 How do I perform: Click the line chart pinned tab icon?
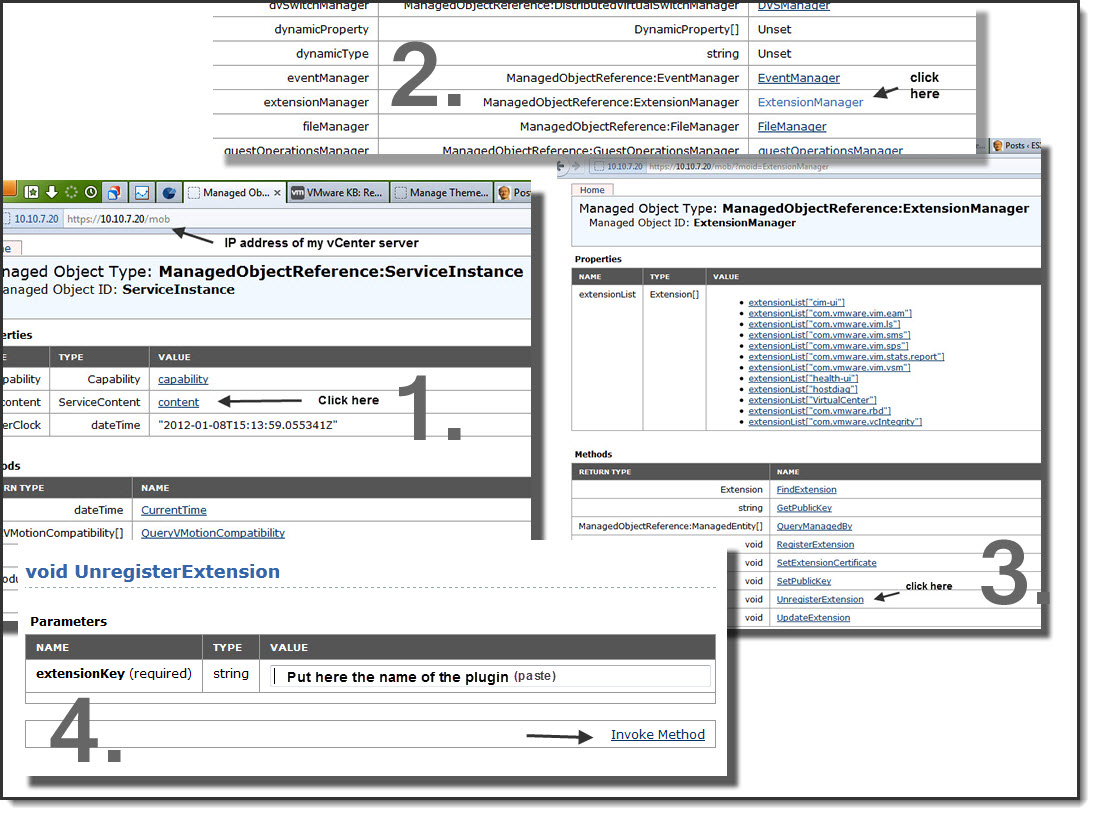click(142, 192)
